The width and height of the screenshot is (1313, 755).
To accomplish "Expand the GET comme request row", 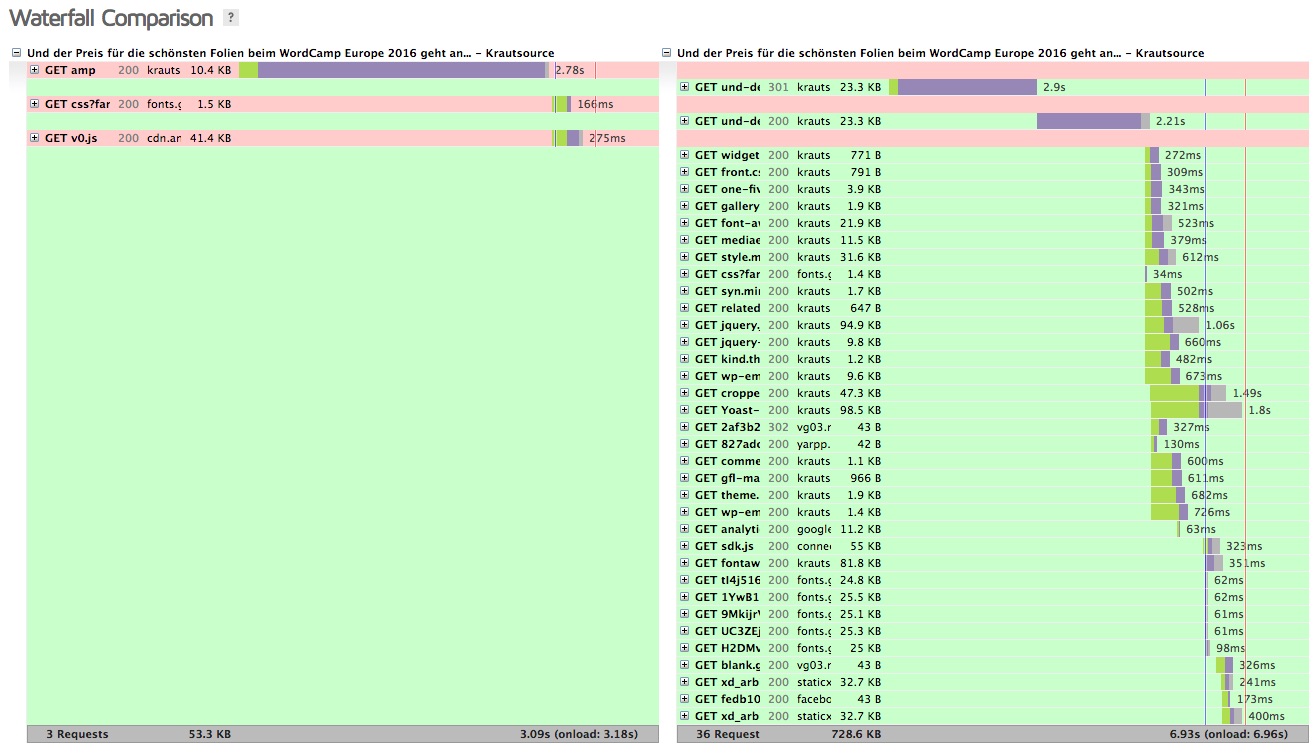I will click(685, 461).
